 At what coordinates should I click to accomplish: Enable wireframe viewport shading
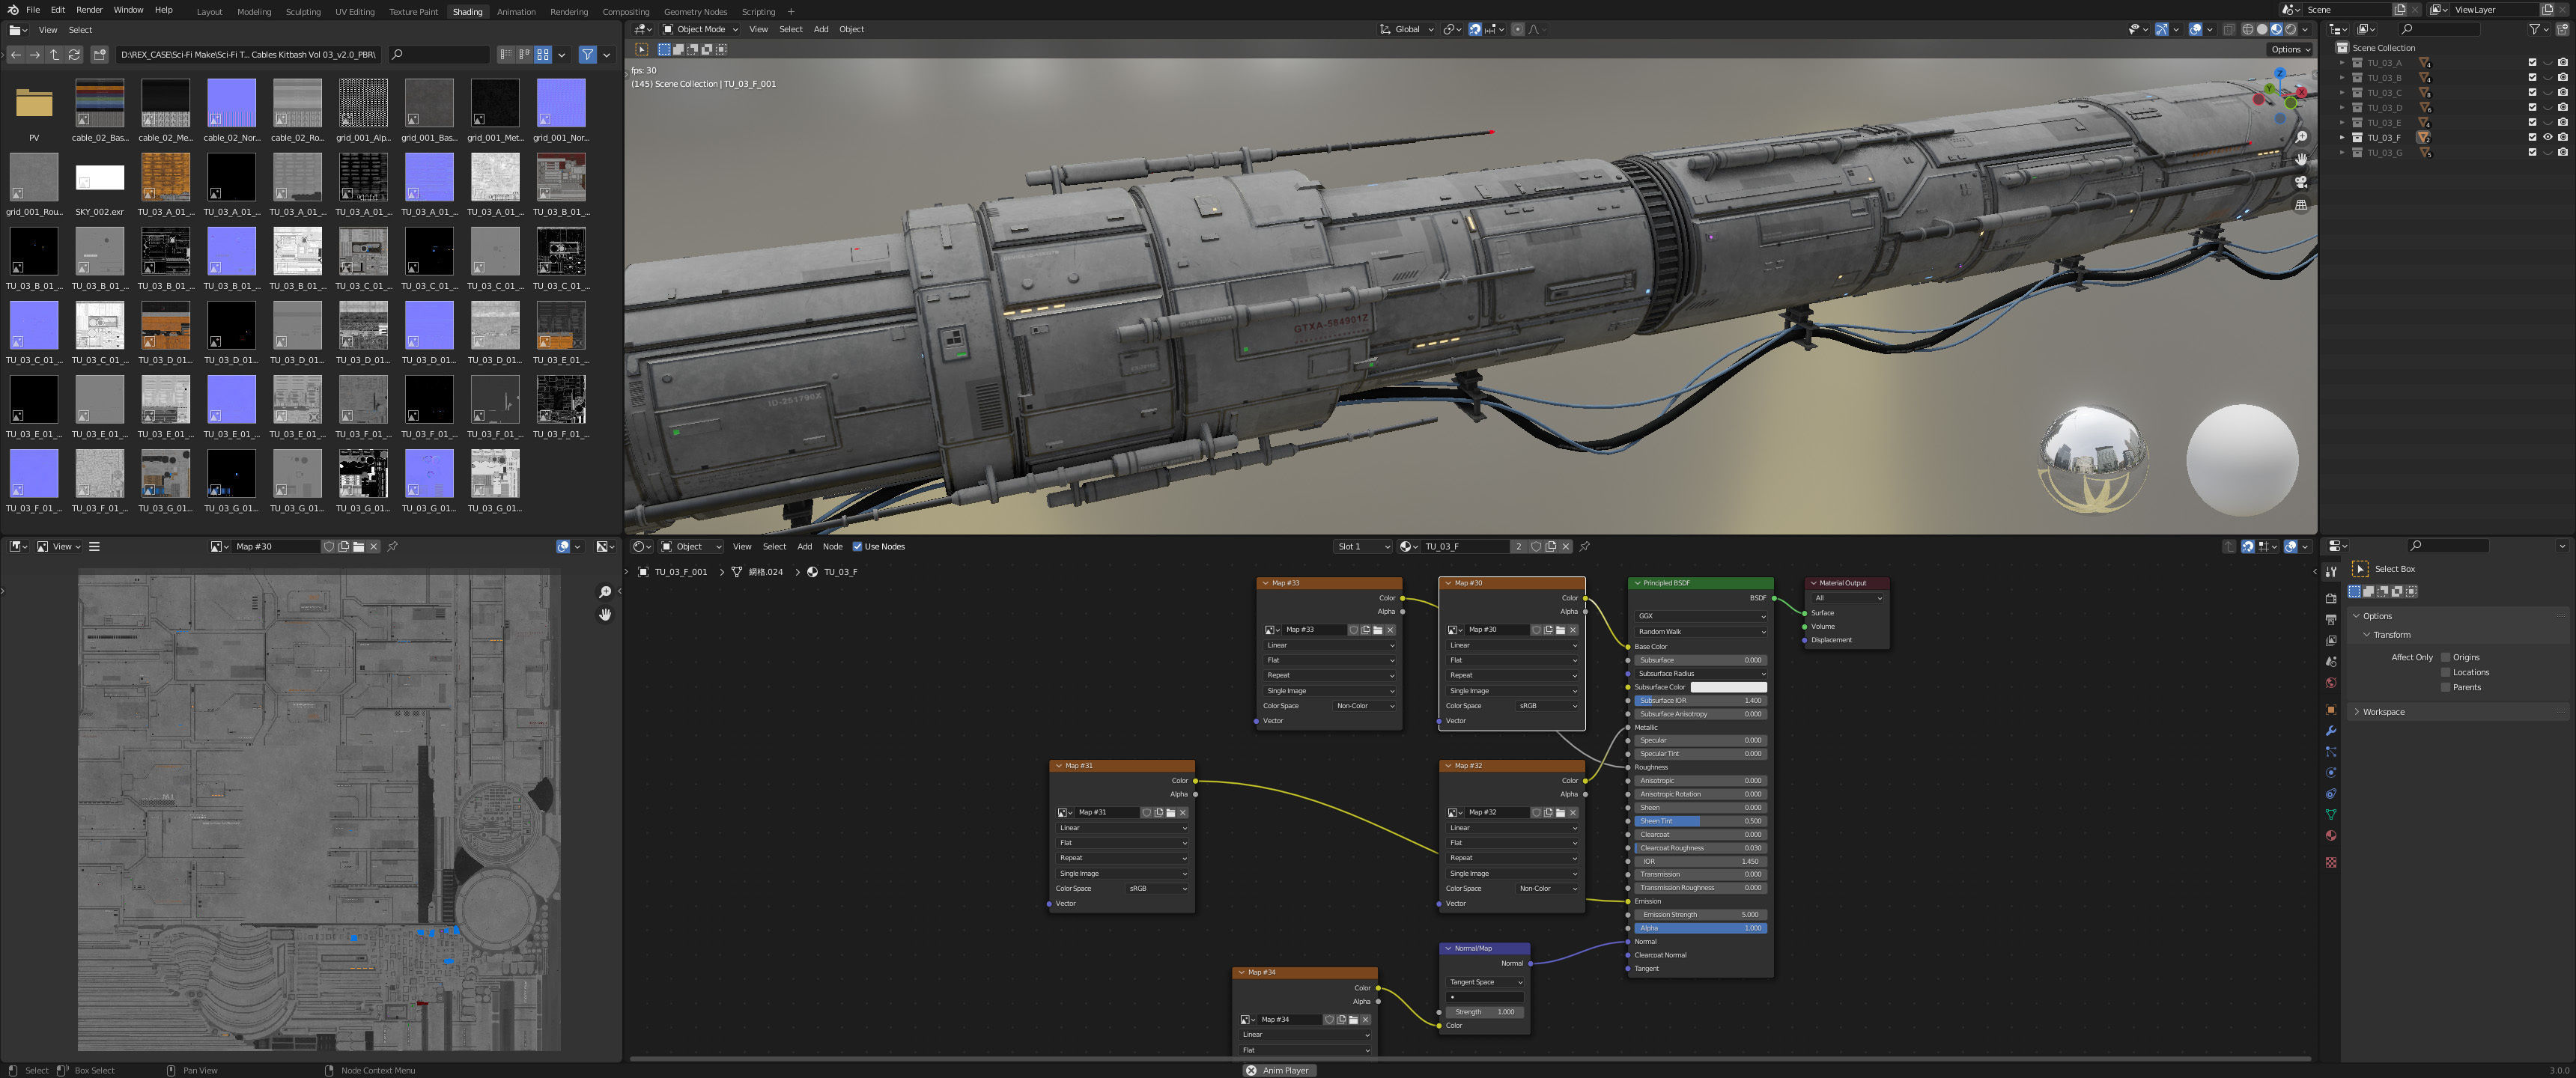coord(2248,29)
